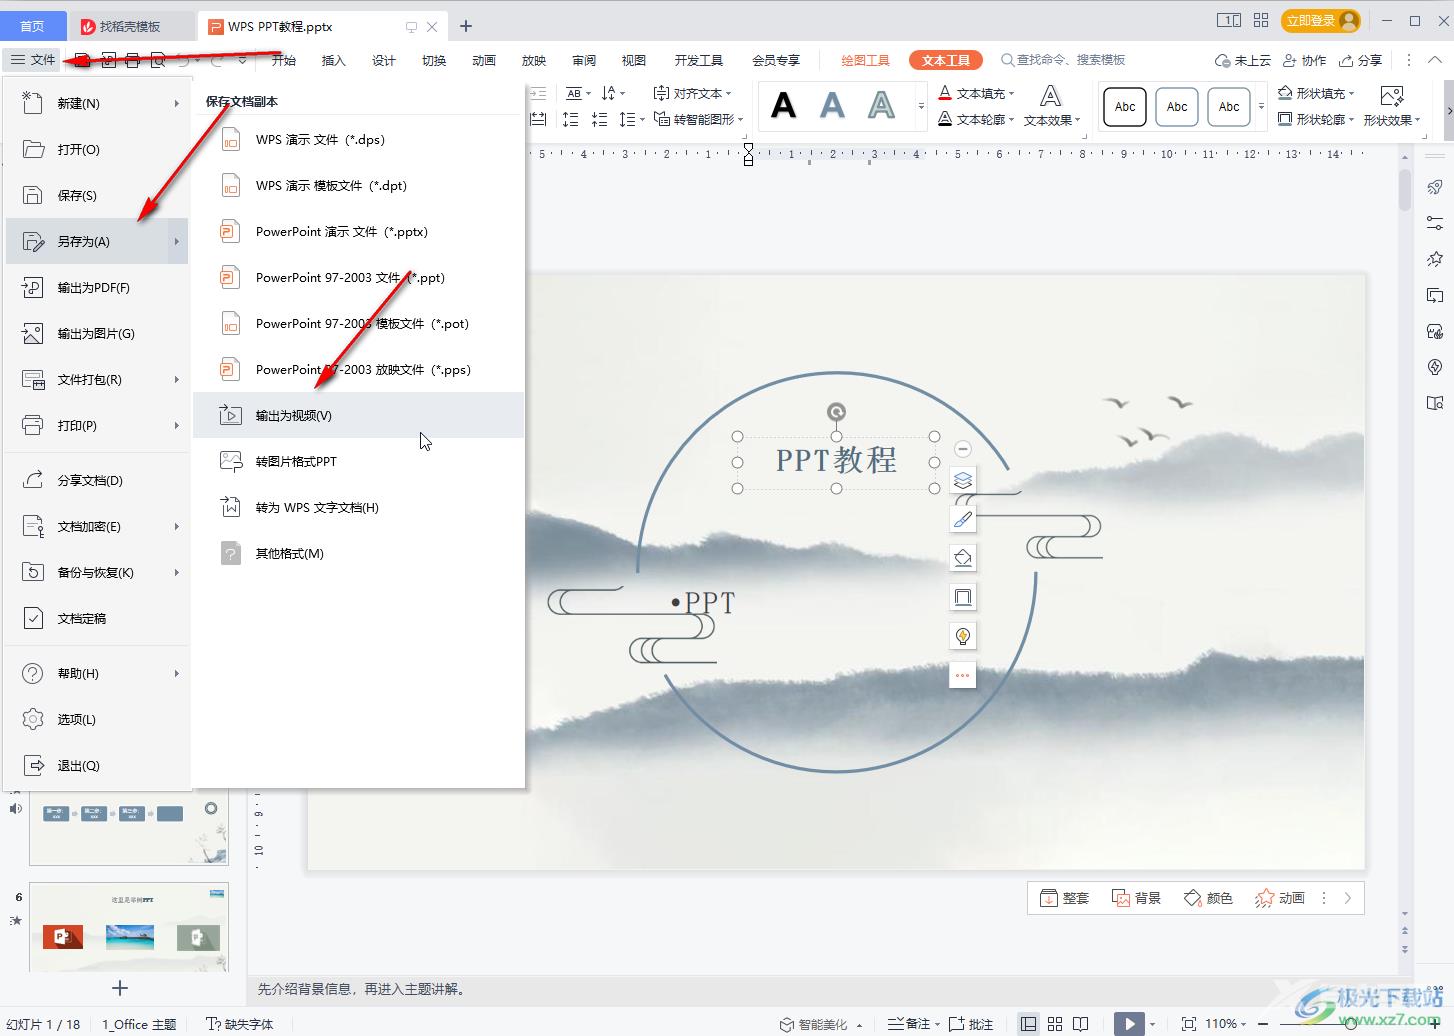Open new tab with plus button

(x=466, y=26)
